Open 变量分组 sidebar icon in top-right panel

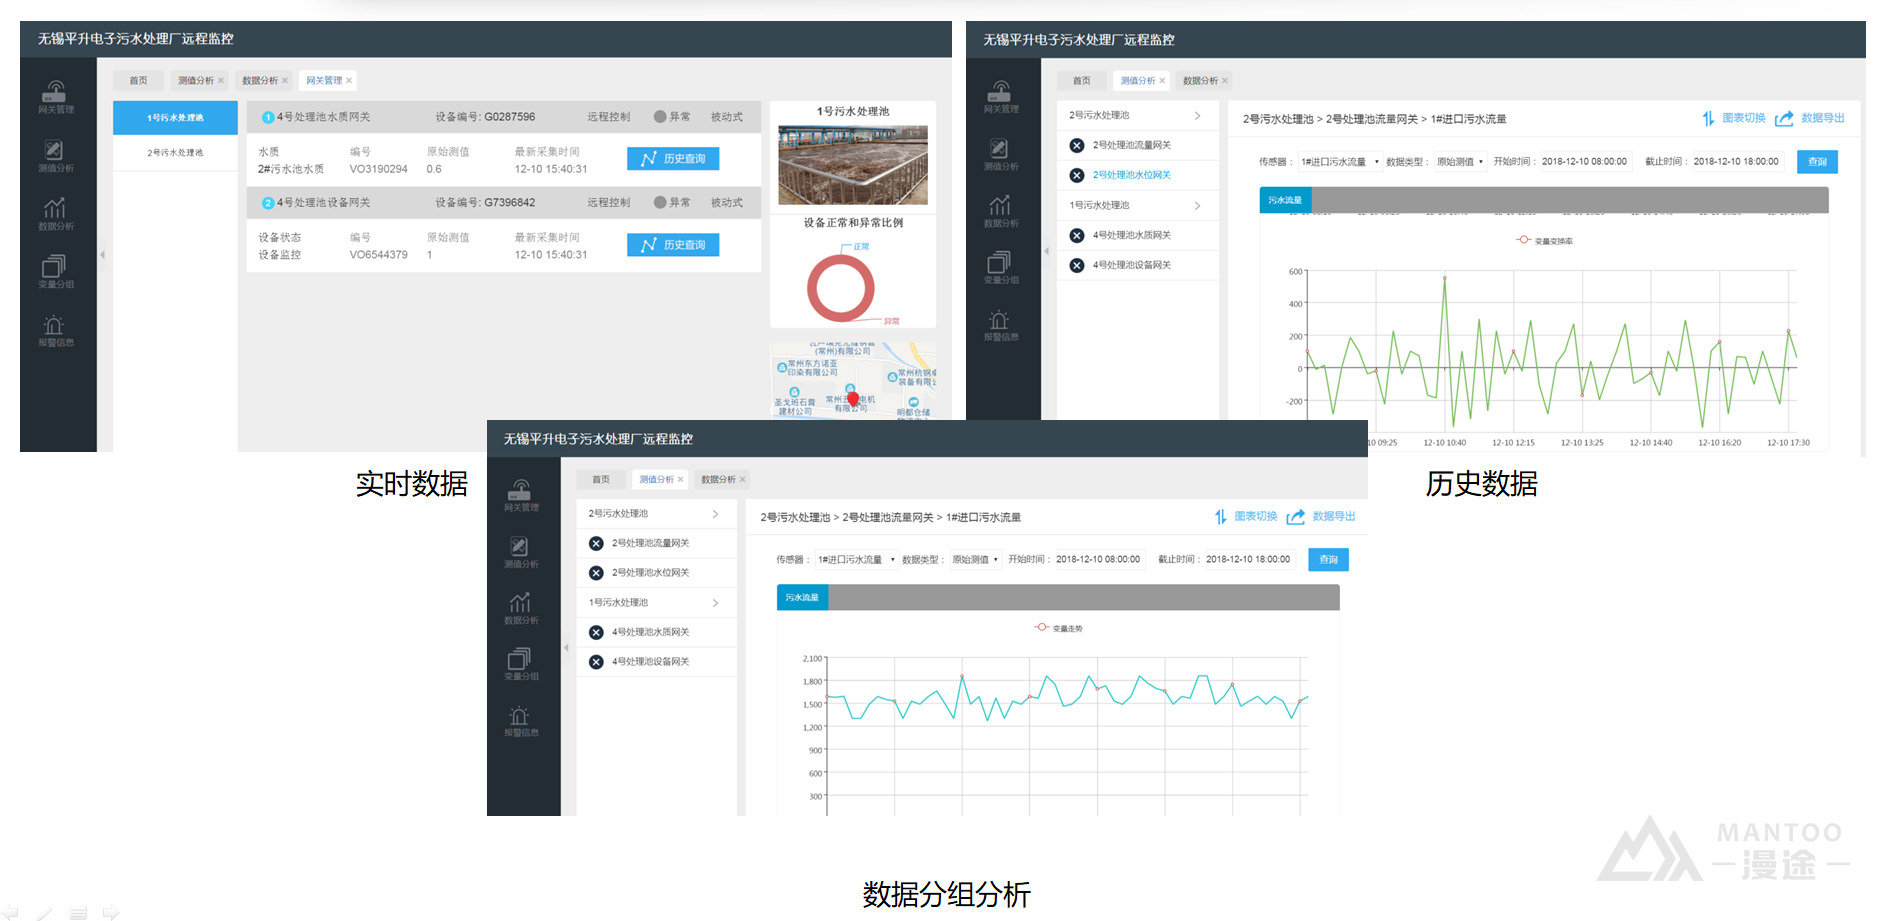1000,266
